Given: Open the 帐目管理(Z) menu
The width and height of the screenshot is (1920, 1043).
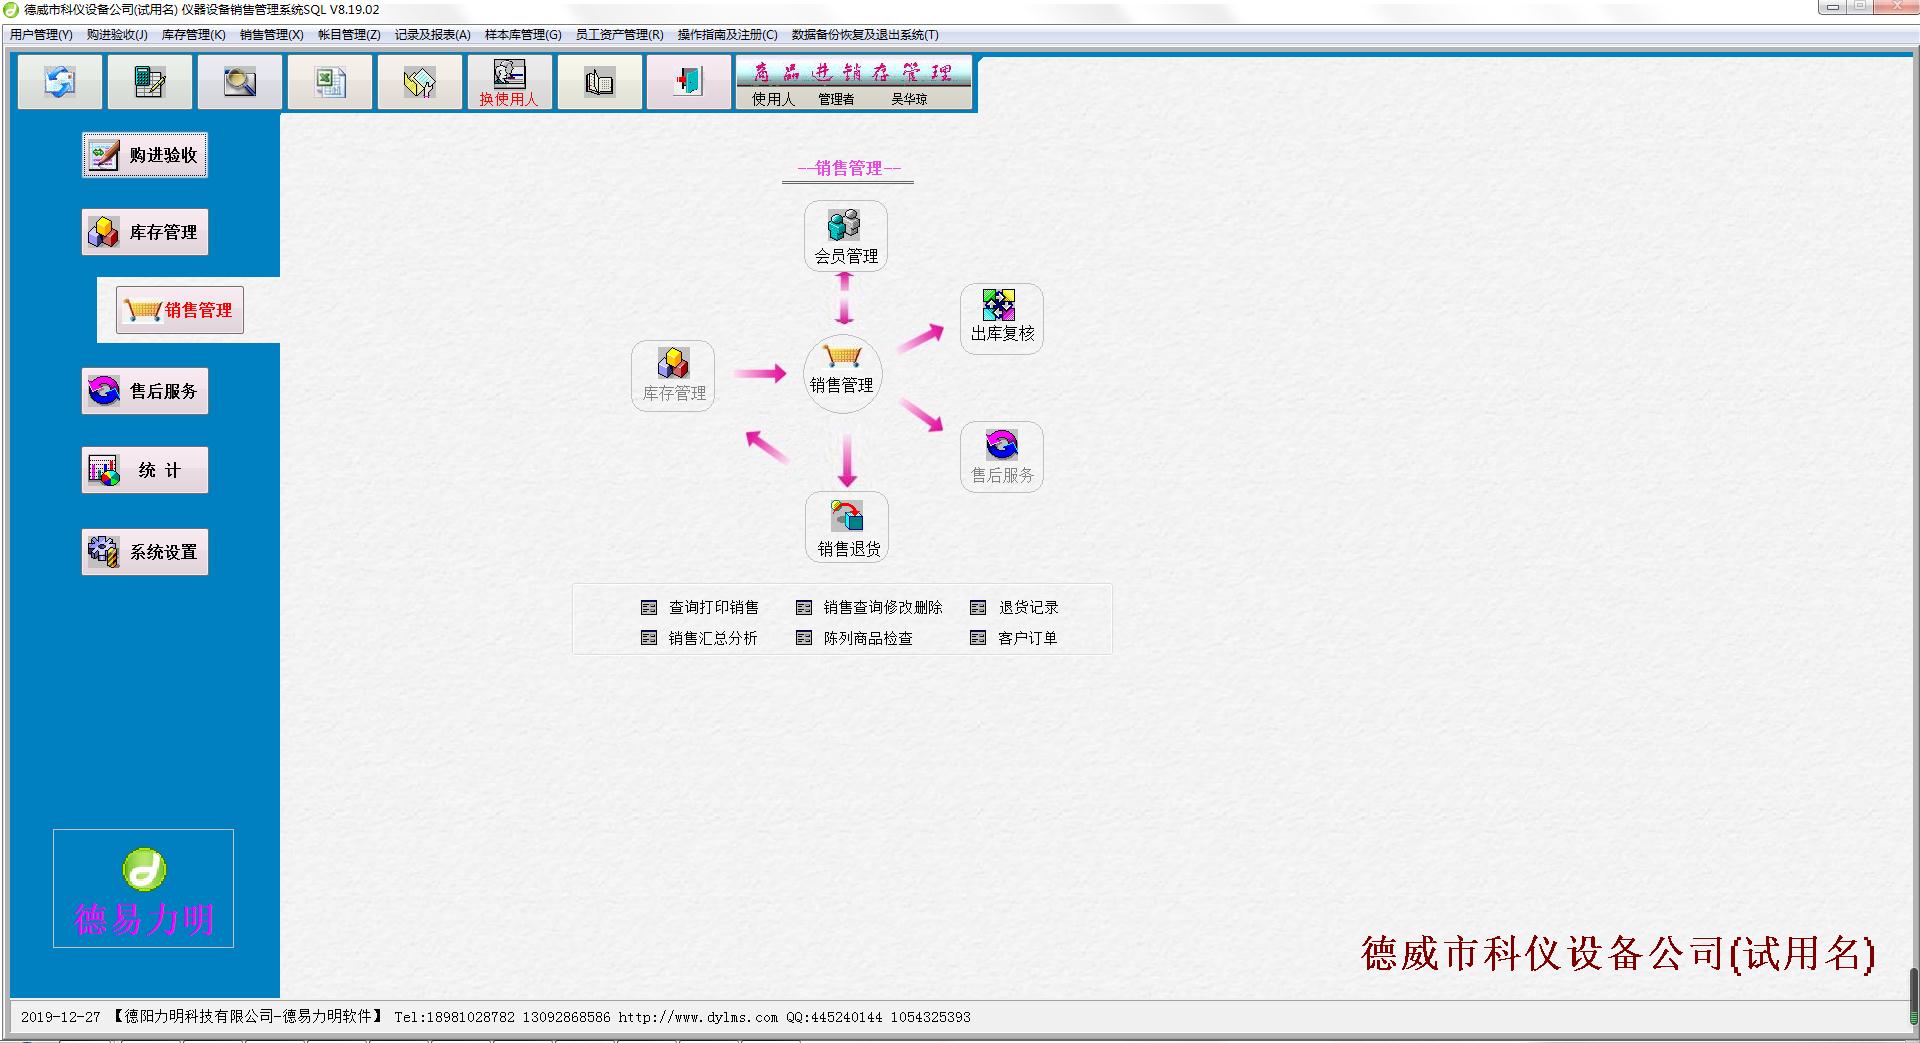Looking at the screenshot, I should point(349,35).
